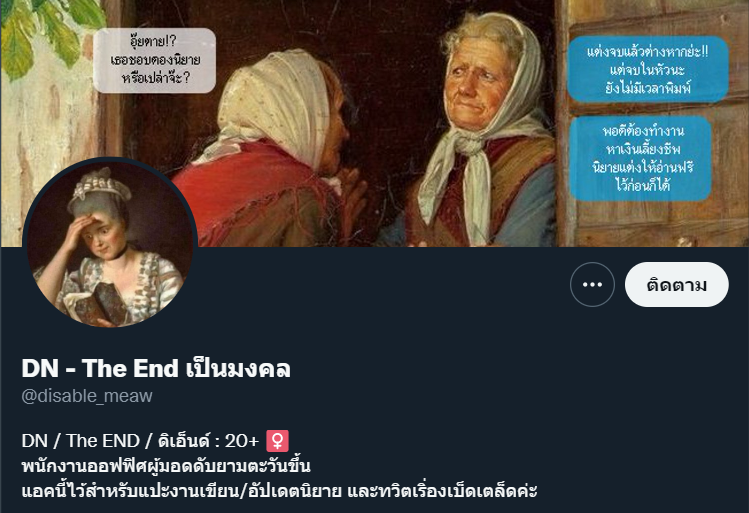Click the bio line starting with แอคนี้ไว้สำหรับ

click(279, 491)
